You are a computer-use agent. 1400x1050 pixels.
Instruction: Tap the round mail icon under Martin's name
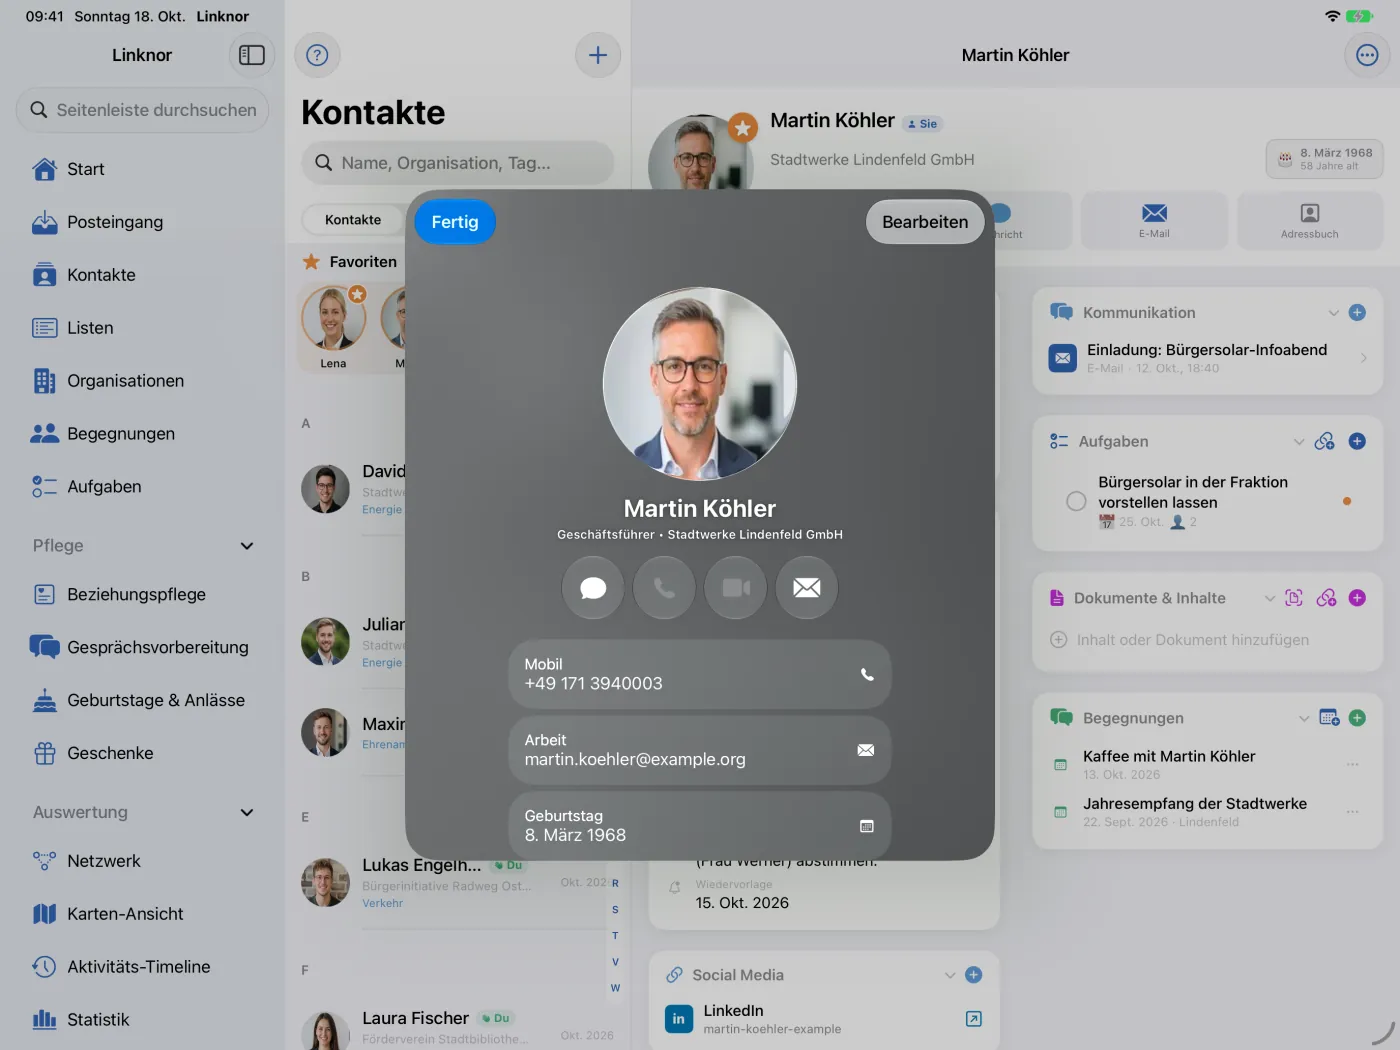[x=807, y=588]
